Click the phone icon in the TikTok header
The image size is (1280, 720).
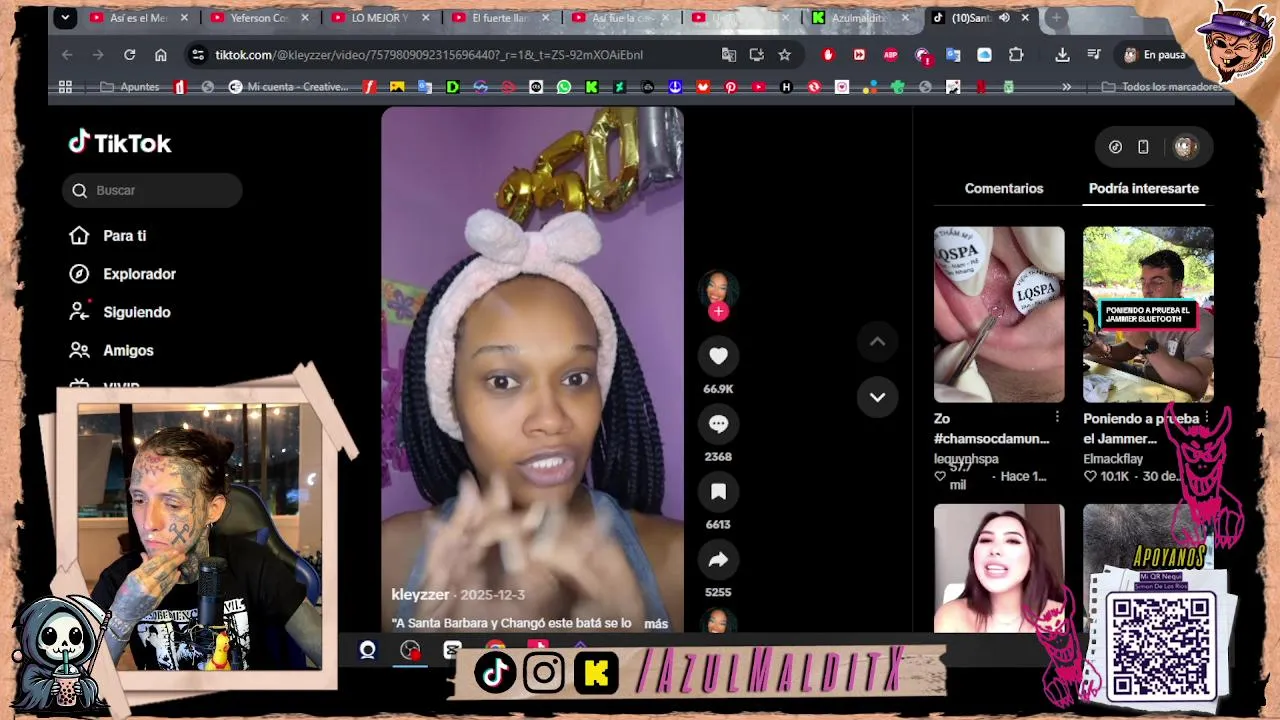[x=1143, y=147]
